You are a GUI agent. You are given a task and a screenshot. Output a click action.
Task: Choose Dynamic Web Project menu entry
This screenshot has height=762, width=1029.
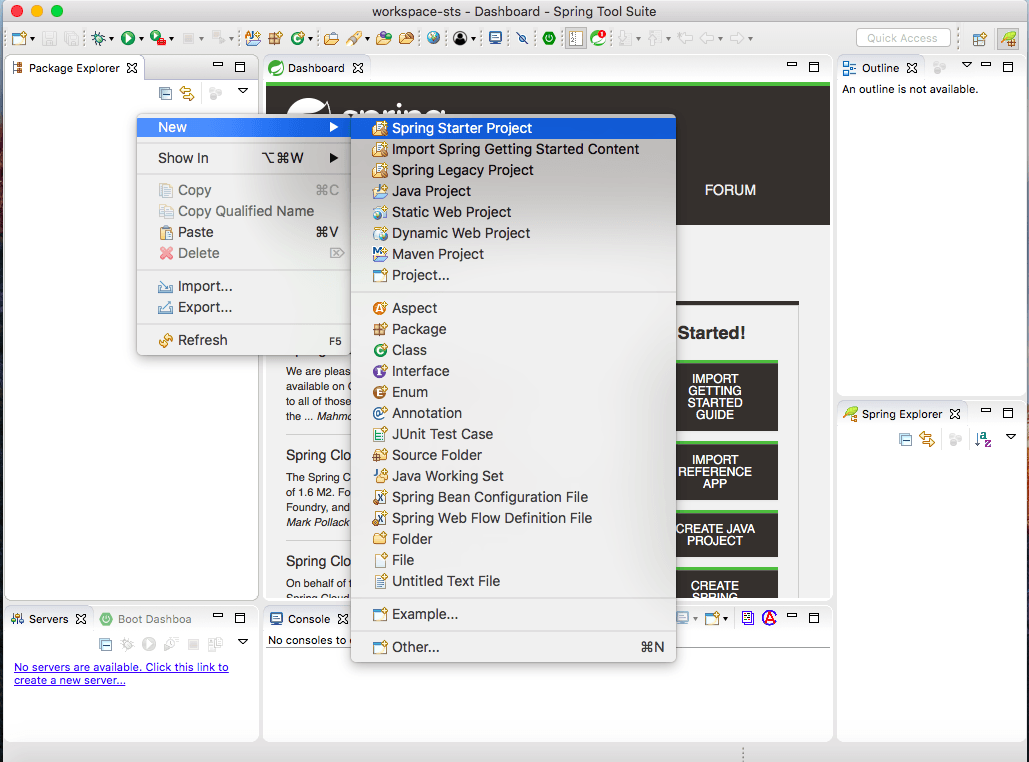coord(513,233)
